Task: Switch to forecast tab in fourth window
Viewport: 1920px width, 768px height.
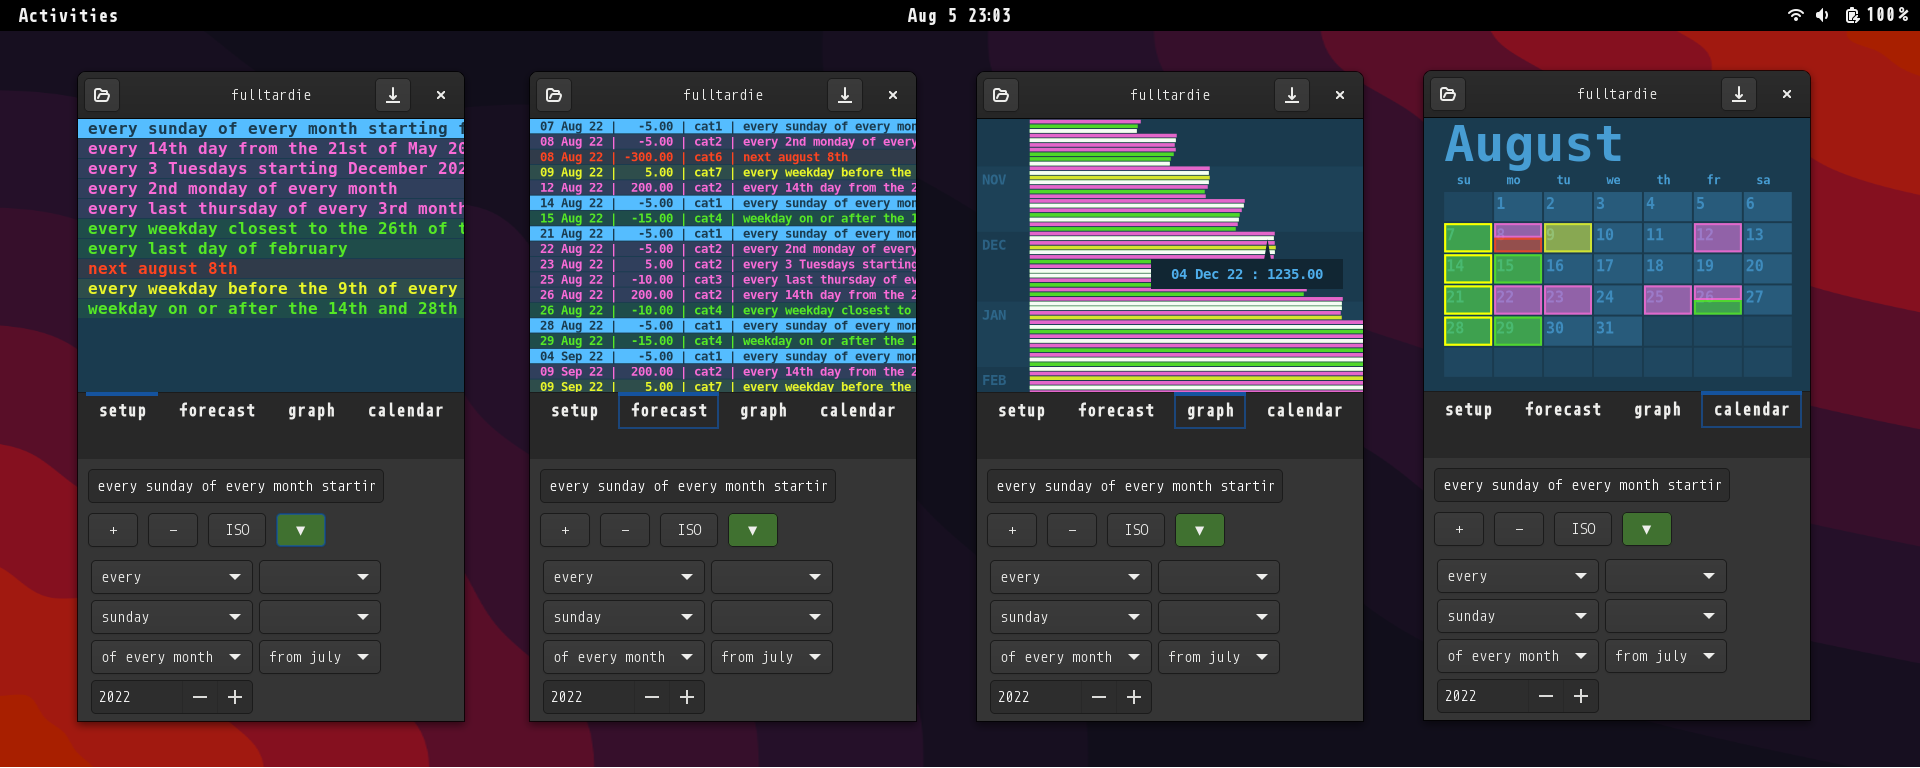Action: pos(1563,410)
